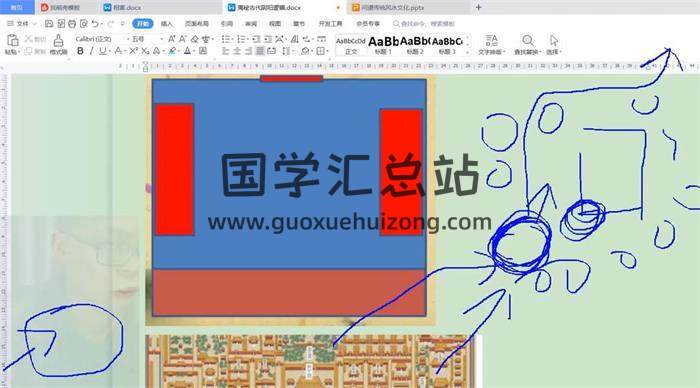Screen dimensions: 700x388
Task: Apply the Heading 2 style
Action: (x=415, y=45)
